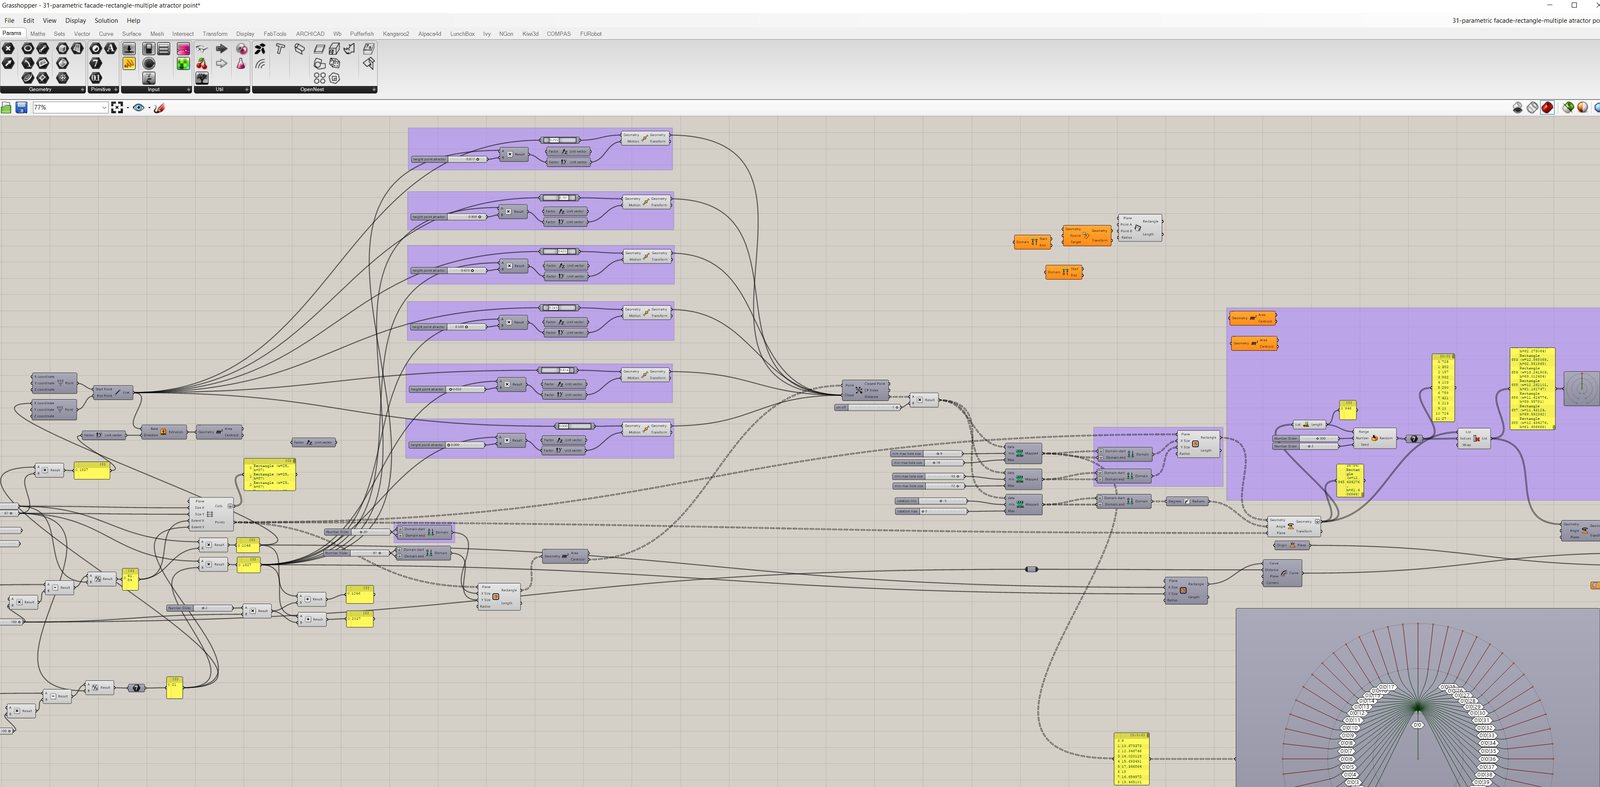Switch to the Pufferfish tab
1600x787 pixels.
click(x=362, y=33)
